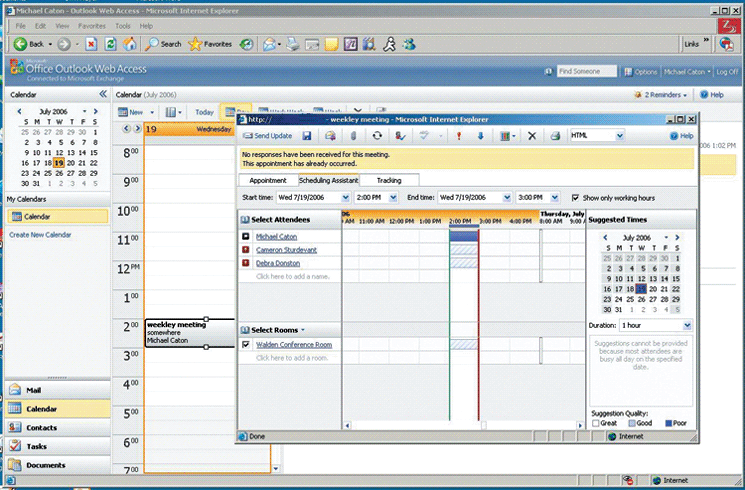Save the meeting with the floppy disk icon
745x490 pixels.
point(307,136)
